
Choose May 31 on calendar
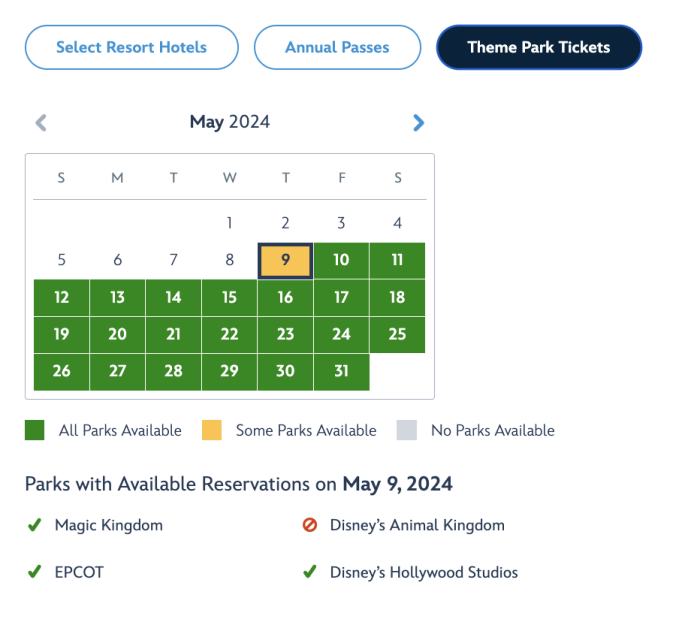(x=341, y=372)
